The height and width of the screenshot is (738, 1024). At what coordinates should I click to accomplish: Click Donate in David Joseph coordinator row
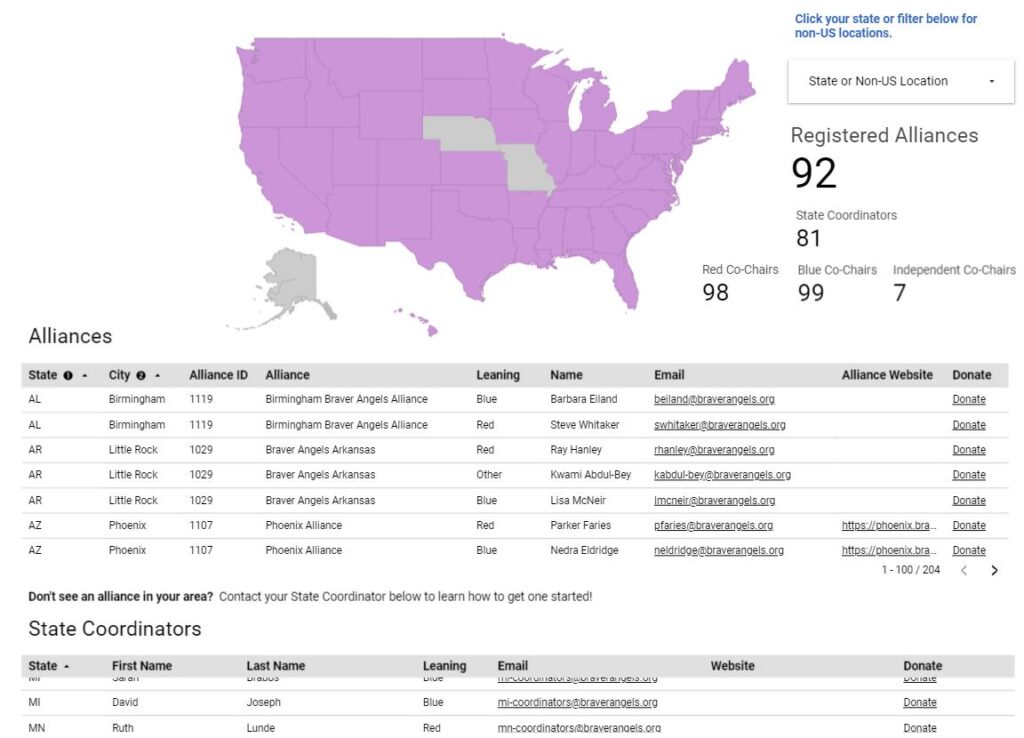point(920,702)
